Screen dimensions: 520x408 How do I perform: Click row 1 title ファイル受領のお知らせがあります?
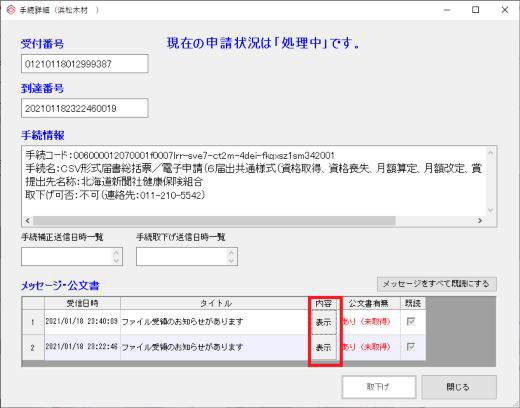[x=182, y=322]
